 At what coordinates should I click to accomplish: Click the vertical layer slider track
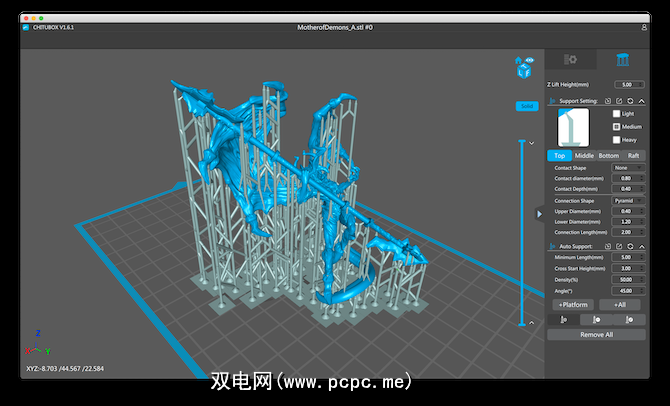(x=521, y=230)
